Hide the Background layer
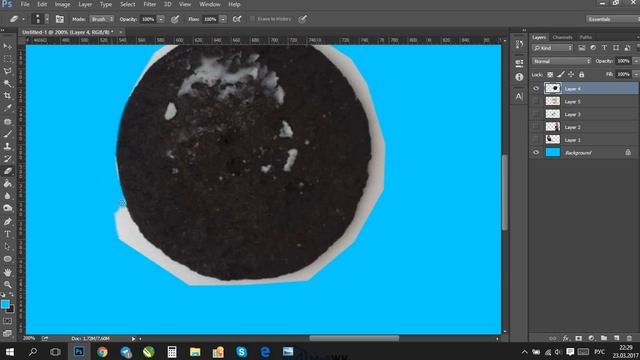This screenshot has height=360, width=640. tap(536, 152)
